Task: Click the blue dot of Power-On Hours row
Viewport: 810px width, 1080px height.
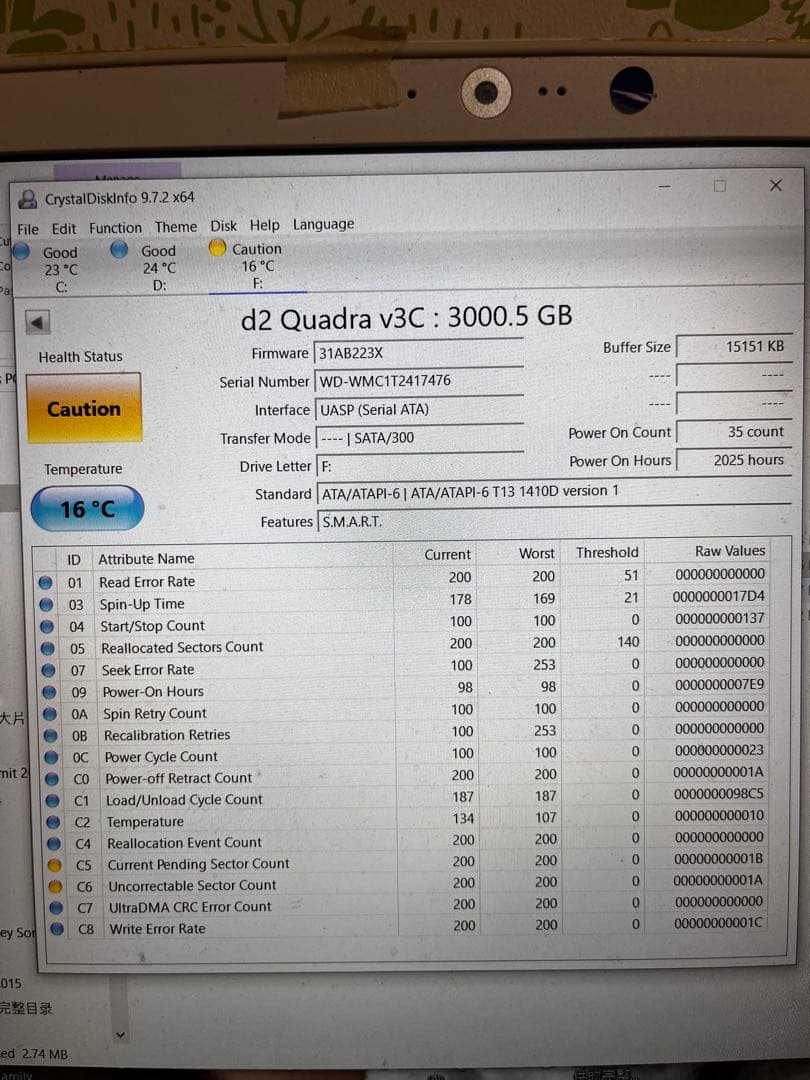Action: (x=49, y=692)
